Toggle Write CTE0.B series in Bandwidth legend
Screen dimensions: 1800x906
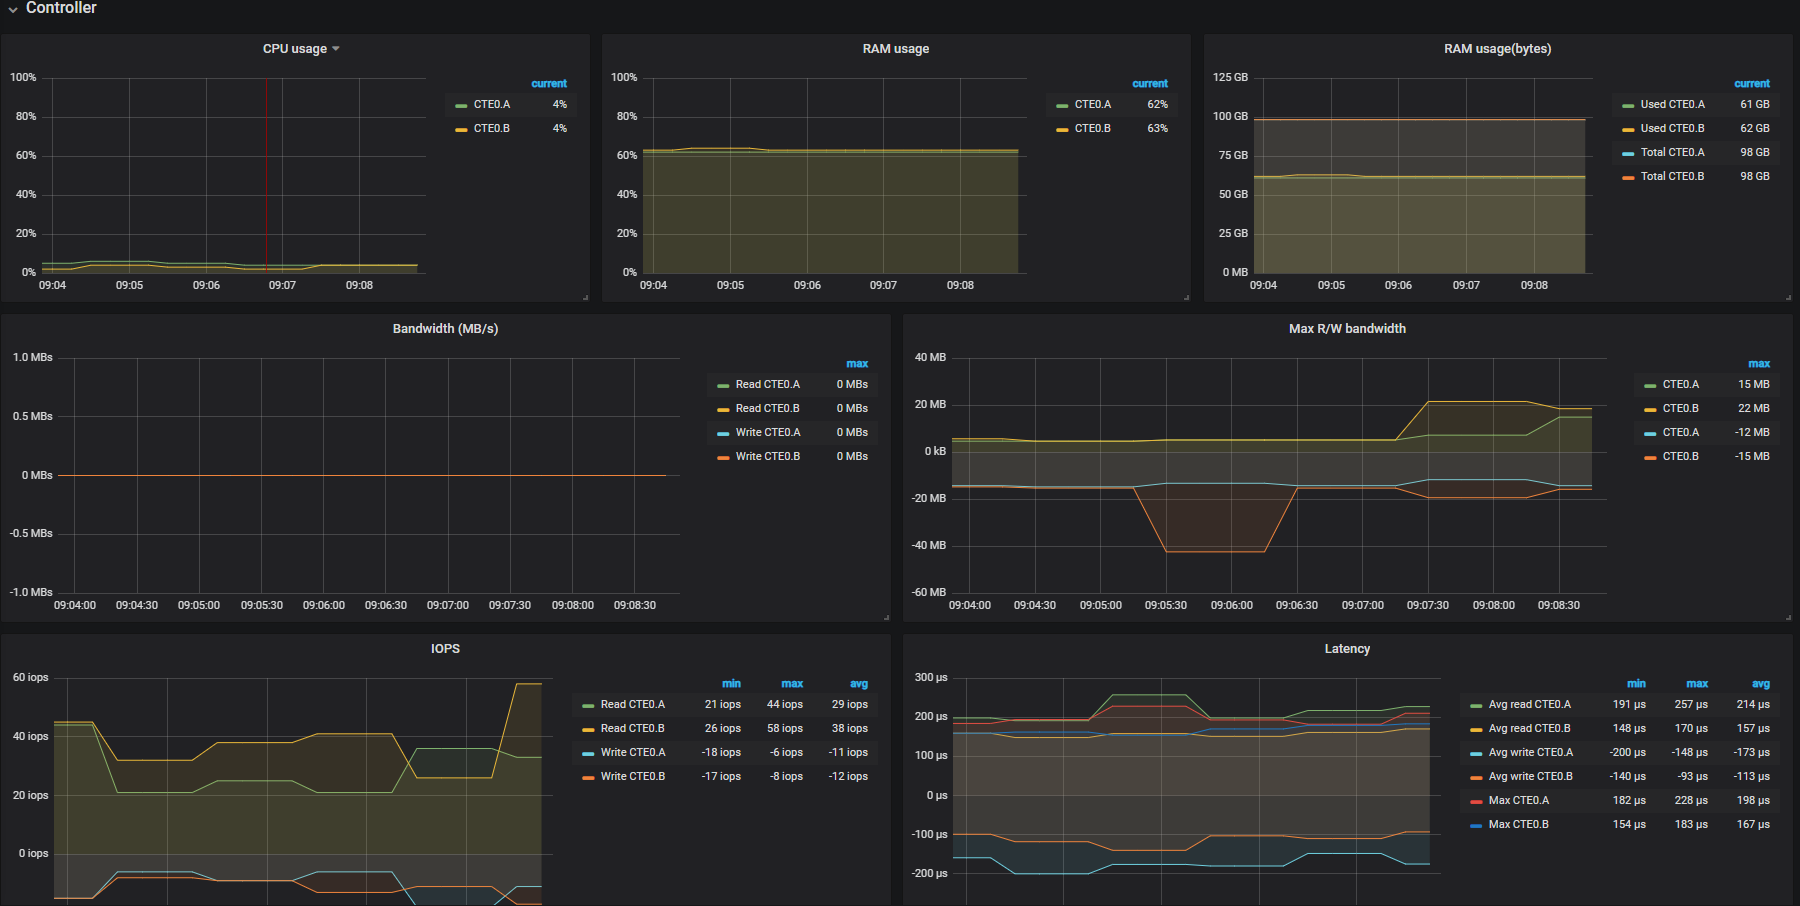click(768, 457)
